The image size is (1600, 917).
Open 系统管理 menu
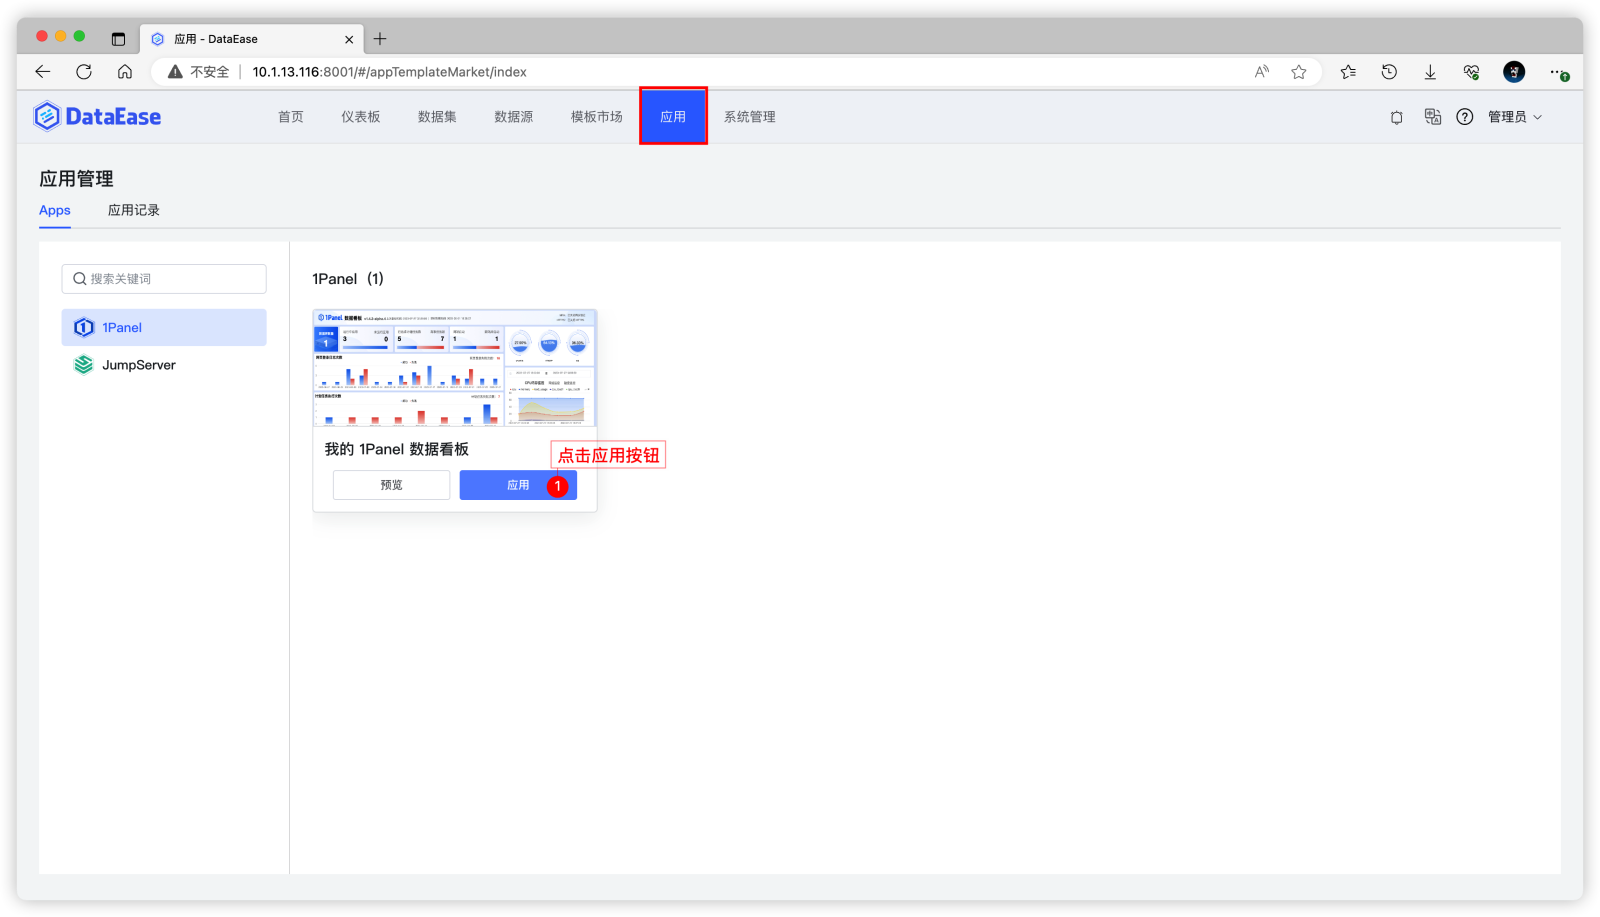[x=750, y=117]
